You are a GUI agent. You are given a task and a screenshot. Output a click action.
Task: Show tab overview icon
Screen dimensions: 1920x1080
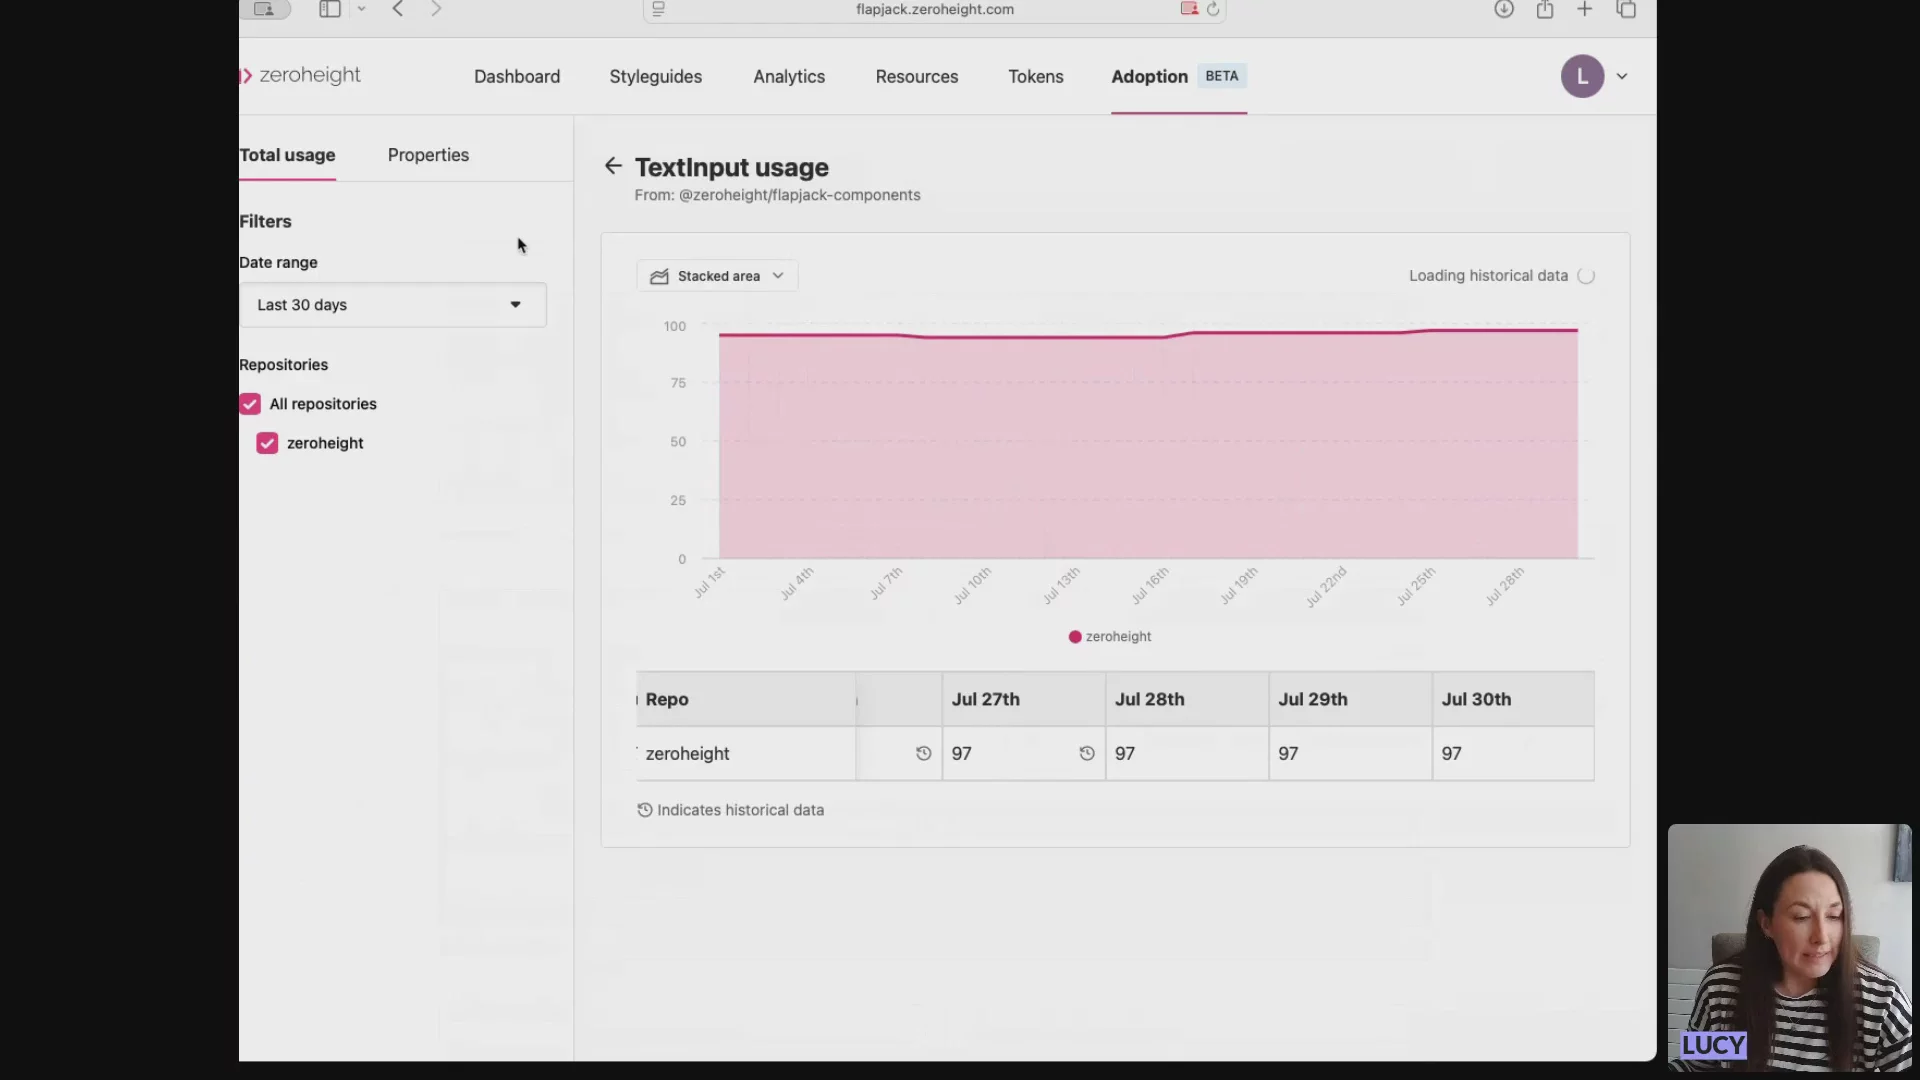click(x=1627, y=9)
